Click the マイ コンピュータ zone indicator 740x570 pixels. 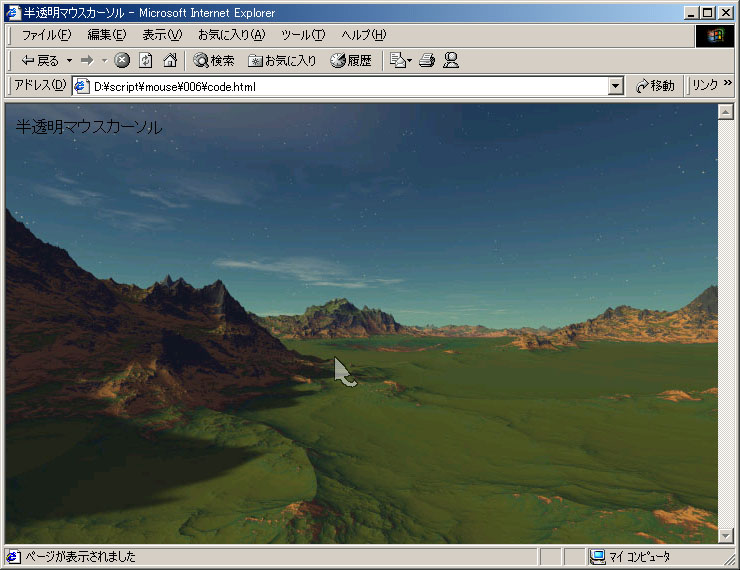coord(639,557)
